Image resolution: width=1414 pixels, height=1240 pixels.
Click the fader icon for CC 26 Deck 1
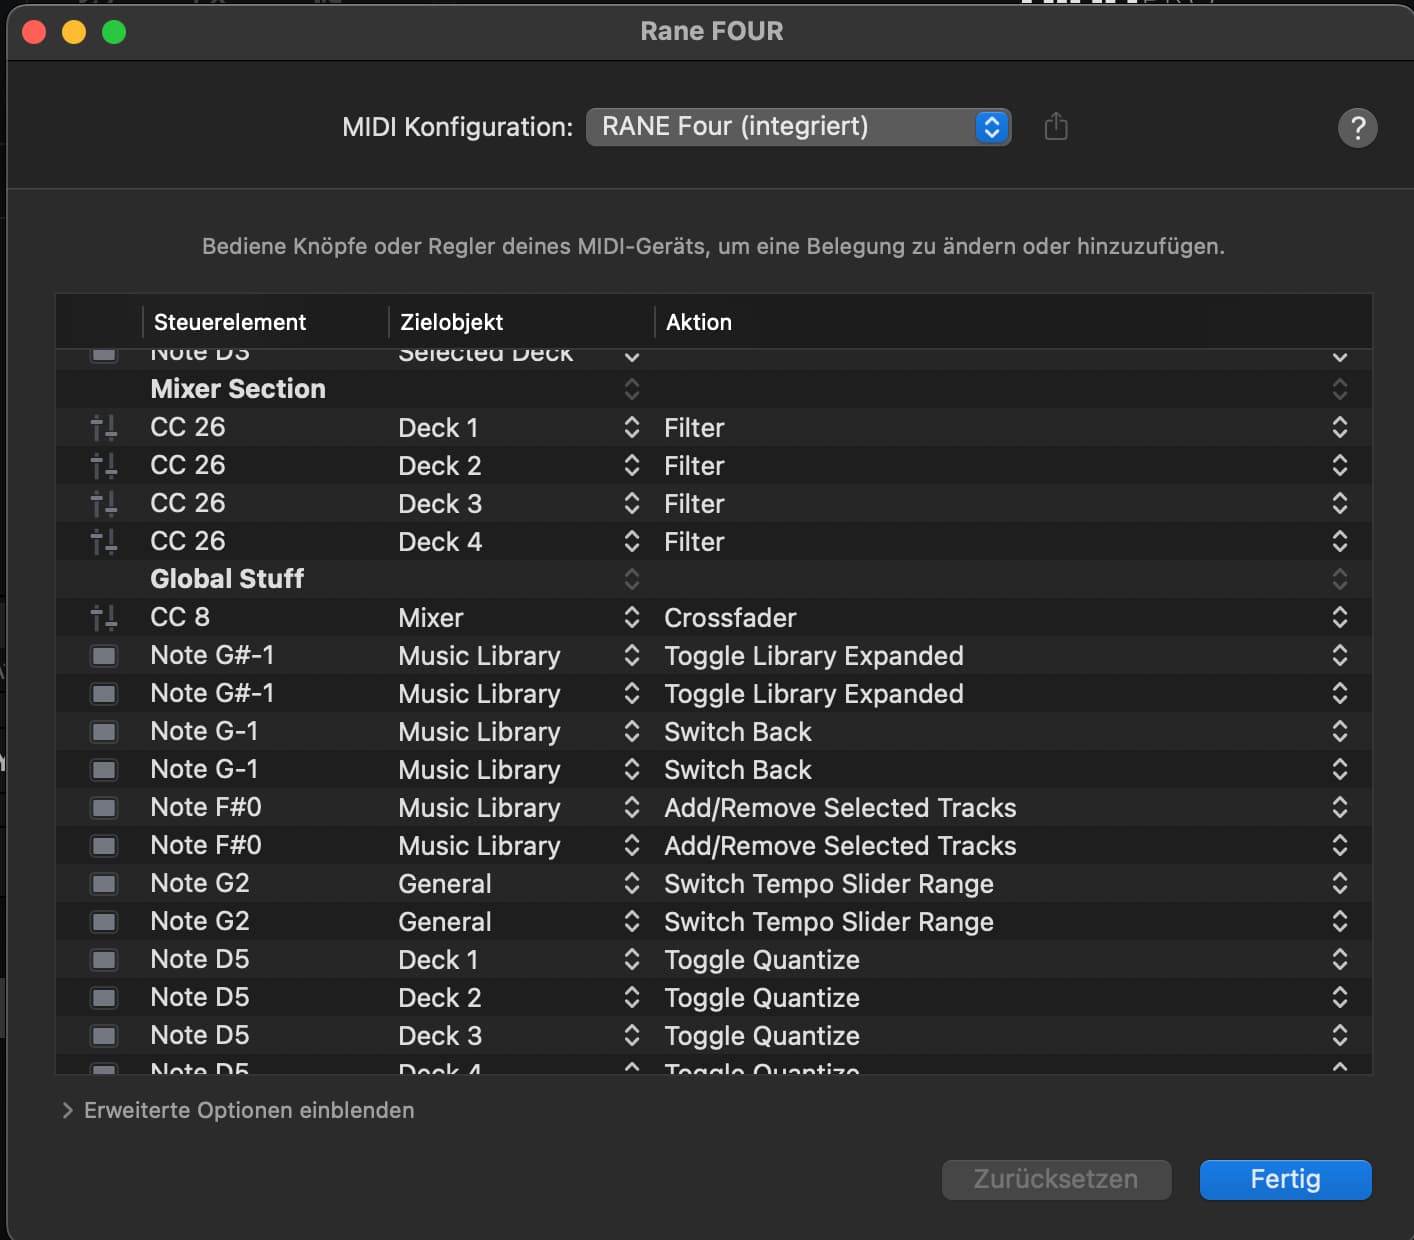104,428
